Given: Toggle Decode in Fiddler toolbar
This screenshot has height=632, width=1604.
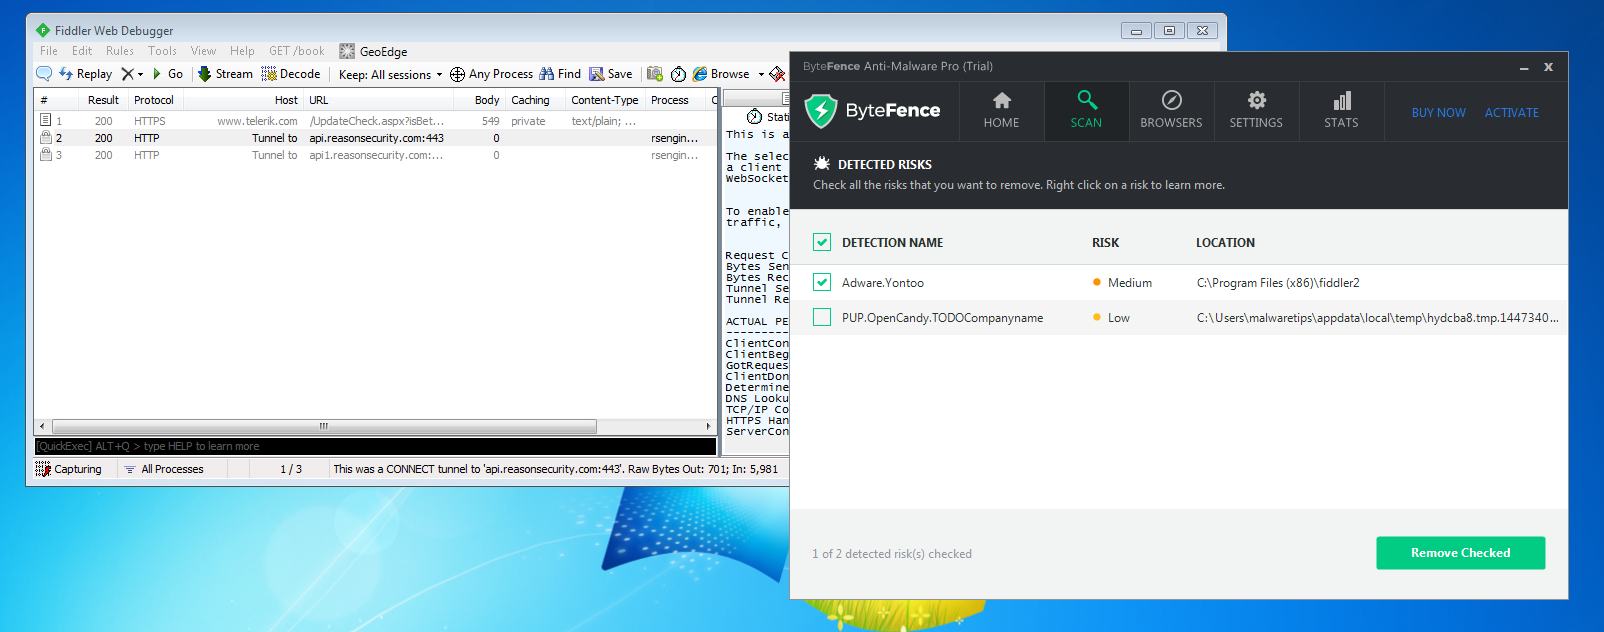Looking at the screenshot, I should [291, 74].
